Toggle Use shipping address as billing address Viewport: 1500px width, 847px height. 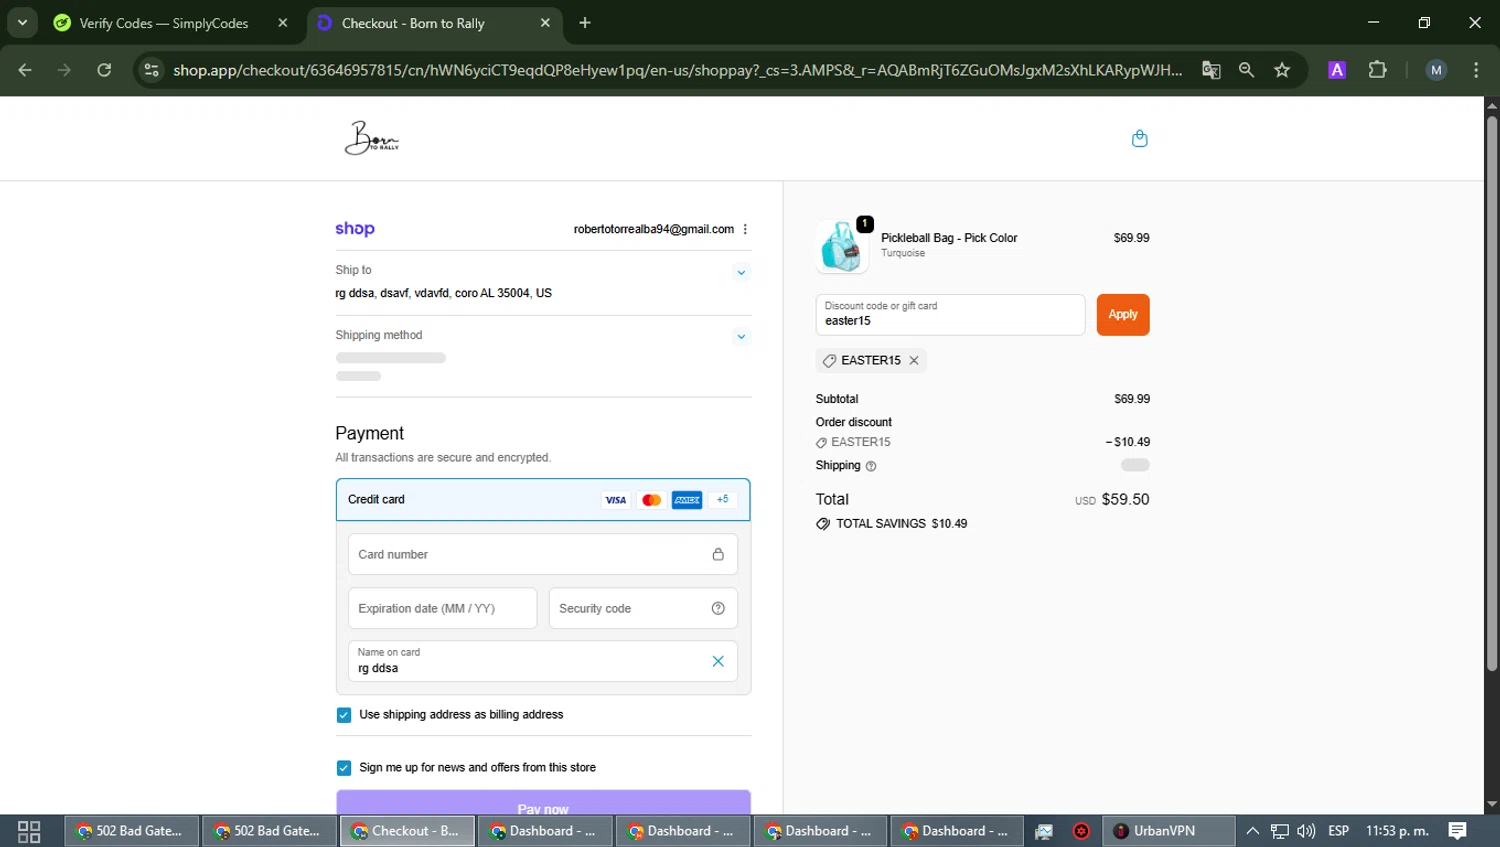(344, 715)
